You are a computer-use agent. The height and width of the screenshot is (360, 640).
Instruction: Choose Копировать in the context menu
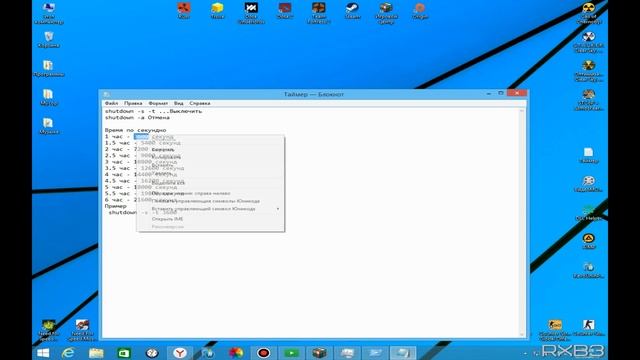coord(210,157)
